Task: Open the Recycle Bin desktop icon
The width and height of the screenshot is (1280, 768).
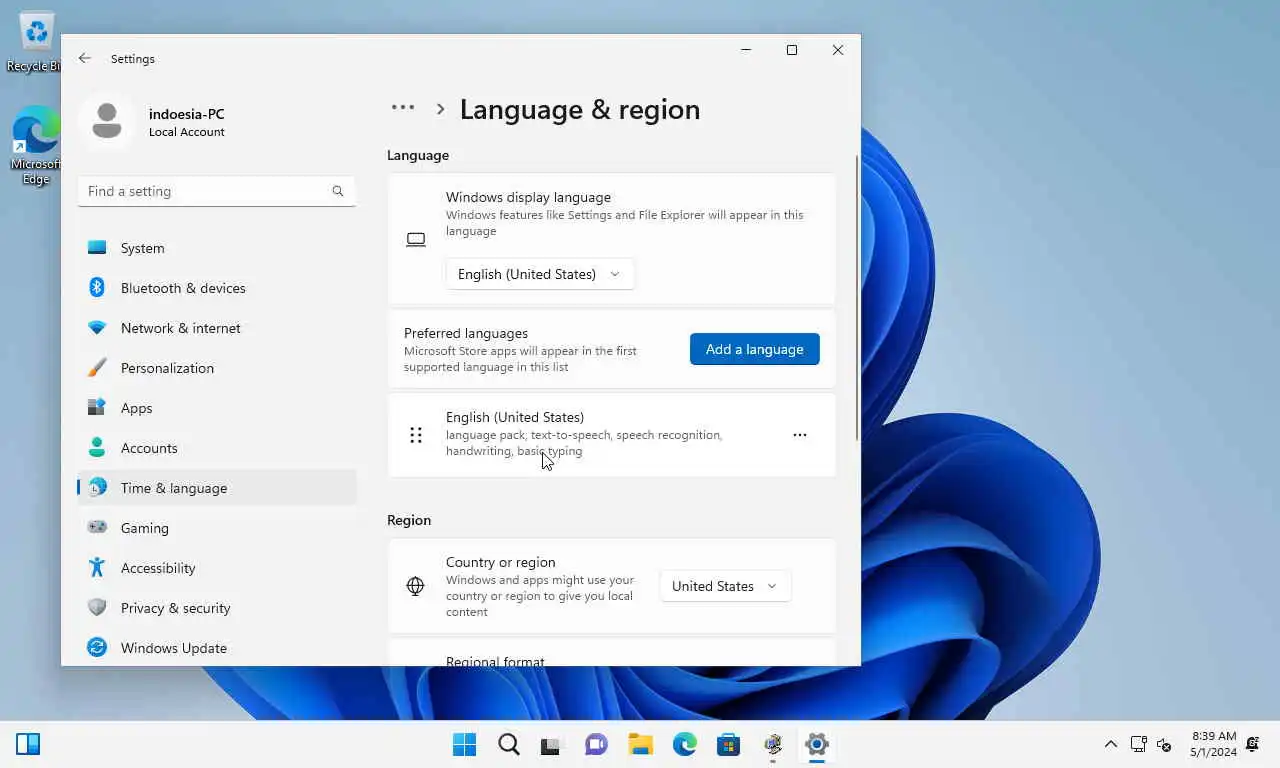Action: pos(36,42)
